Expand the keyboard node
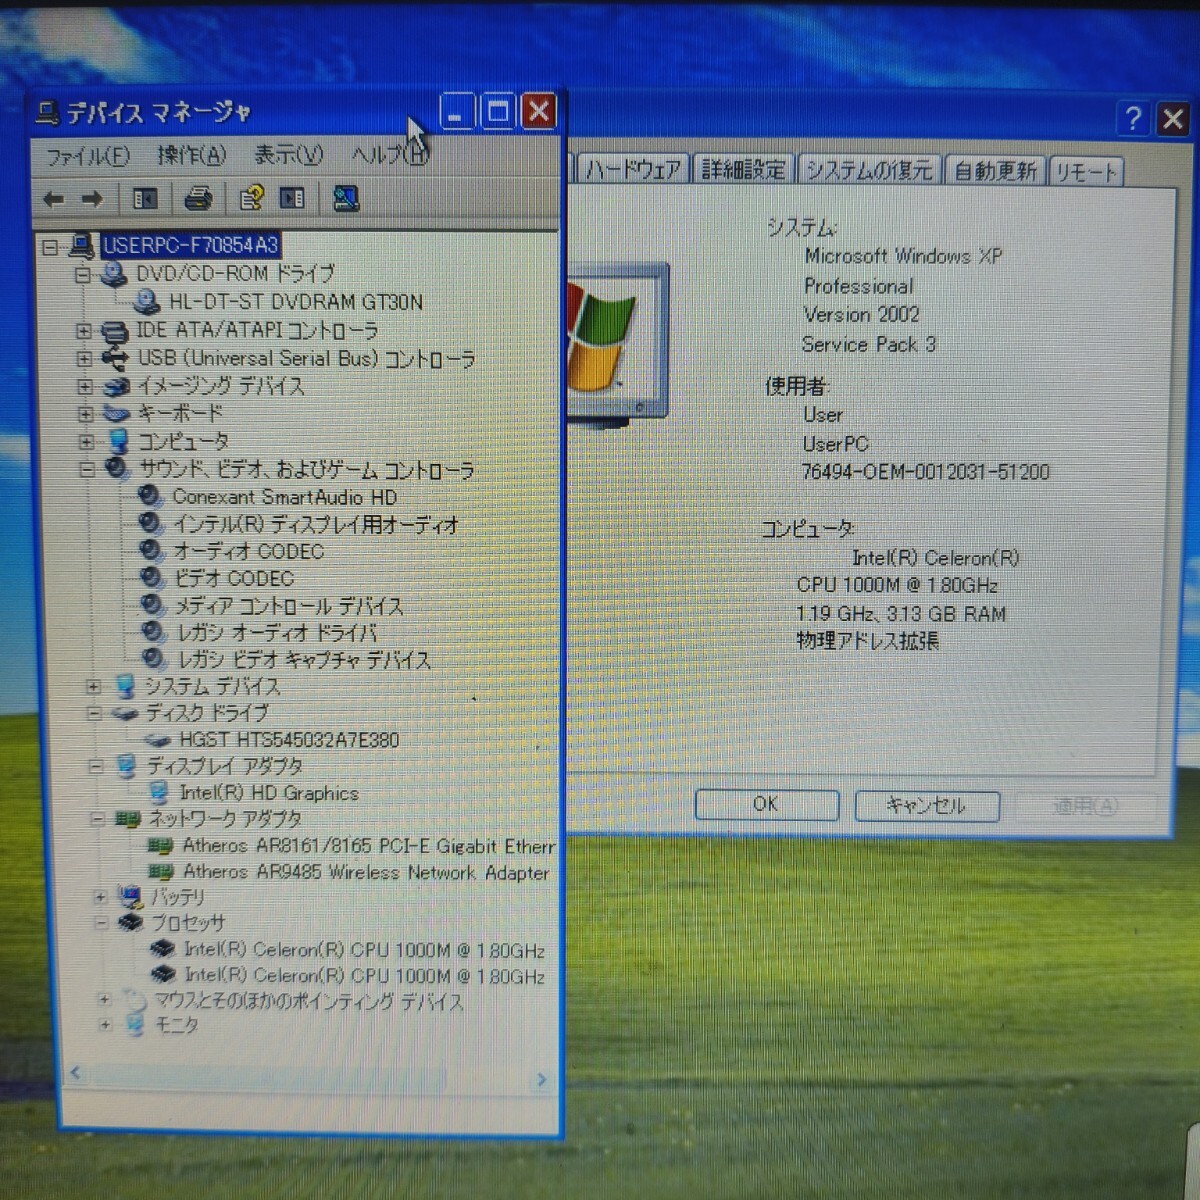The image size is (1200, 1200). point(85,413)
